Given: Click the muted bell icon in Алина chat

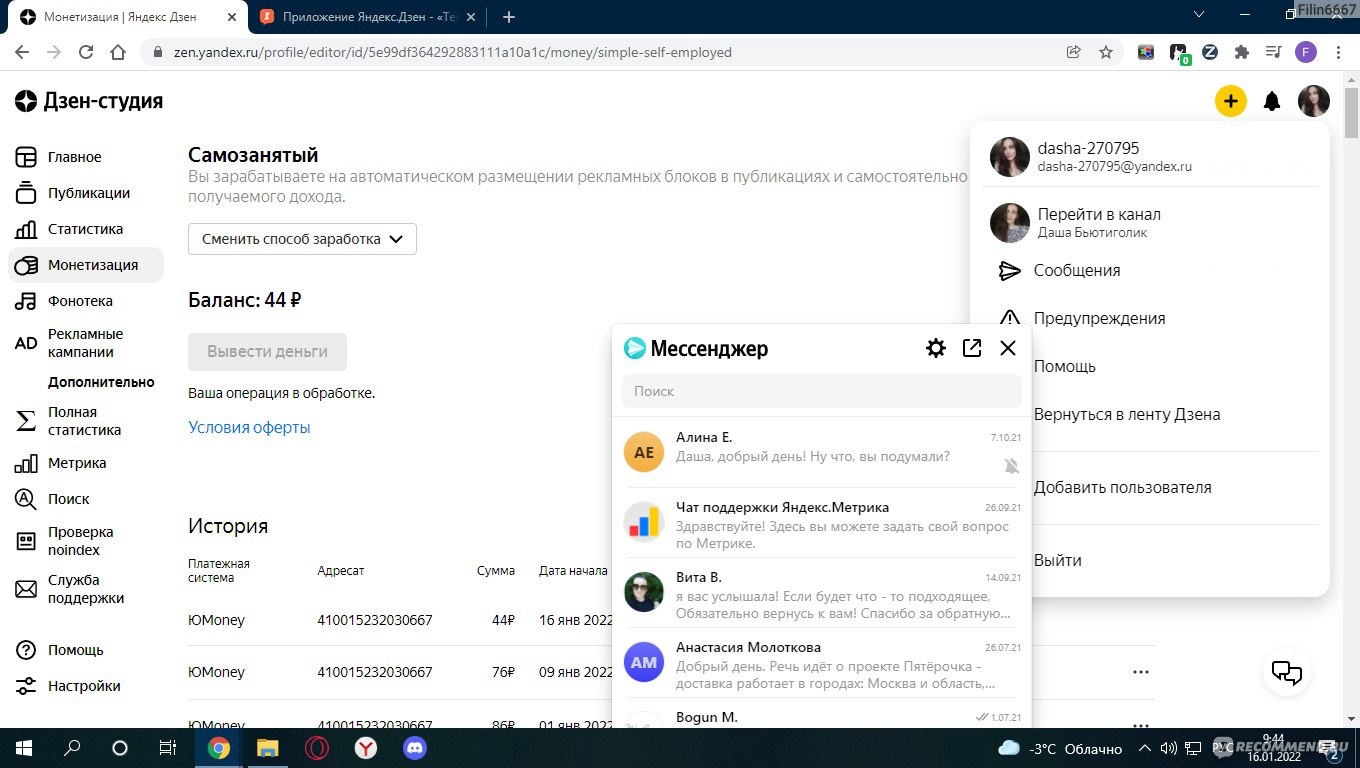Looking at the screenshot, I should click(1011, 466).
